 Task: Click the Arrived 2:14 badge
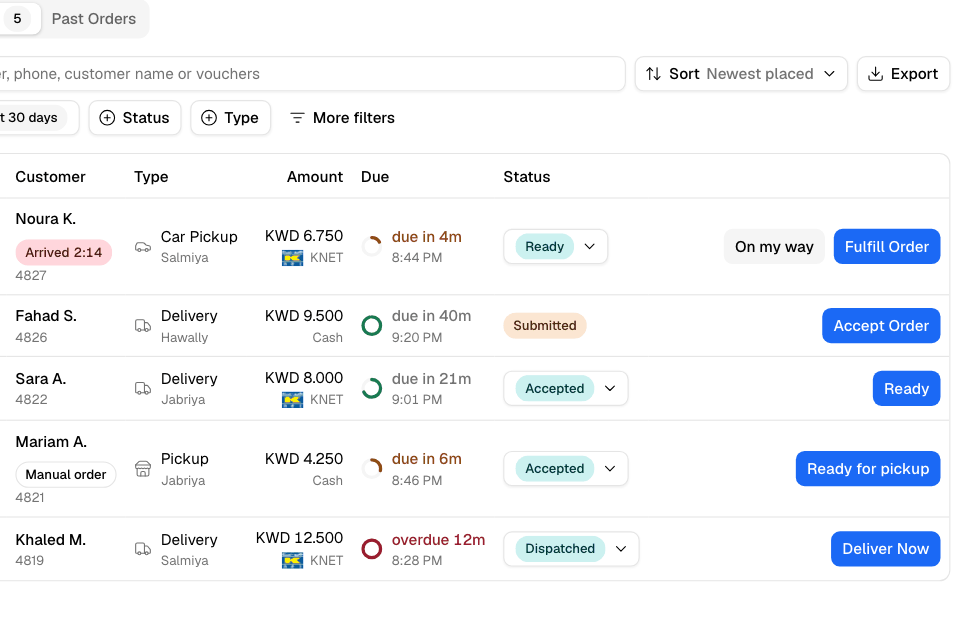coord(64,252)
